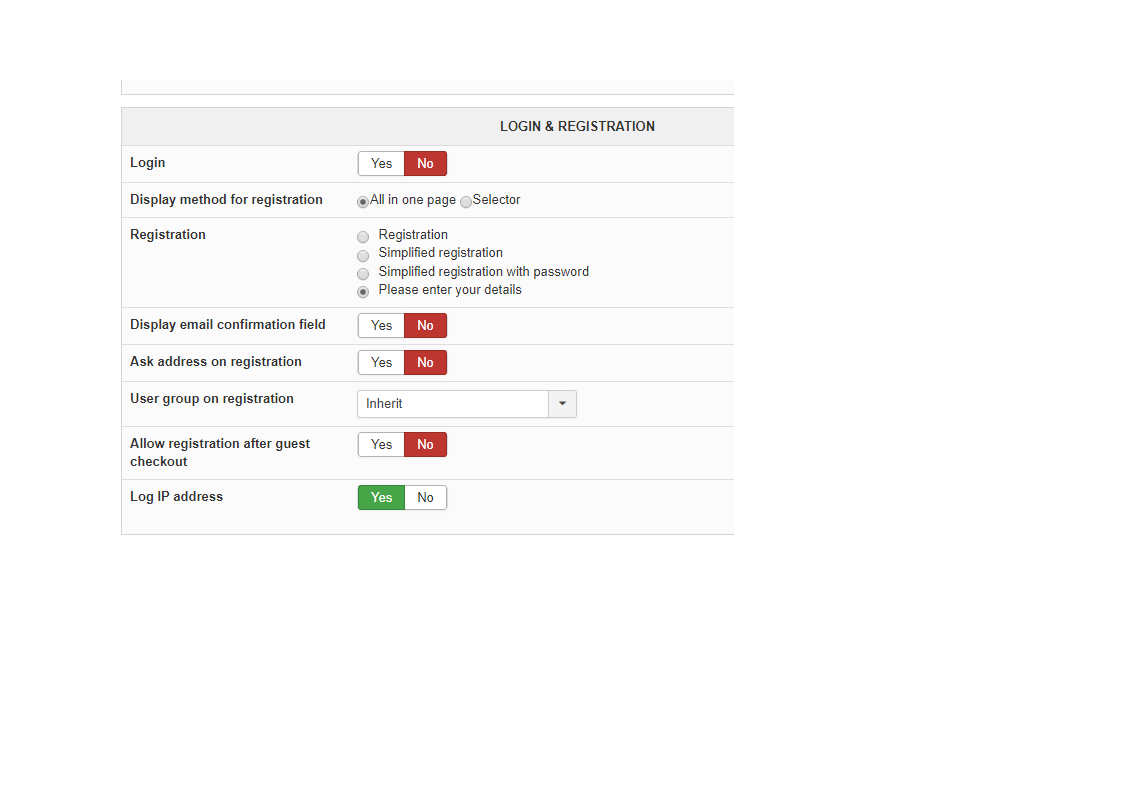Allow registration after guest checkout: Yes
1122x793 pixels.
point(381,445)
